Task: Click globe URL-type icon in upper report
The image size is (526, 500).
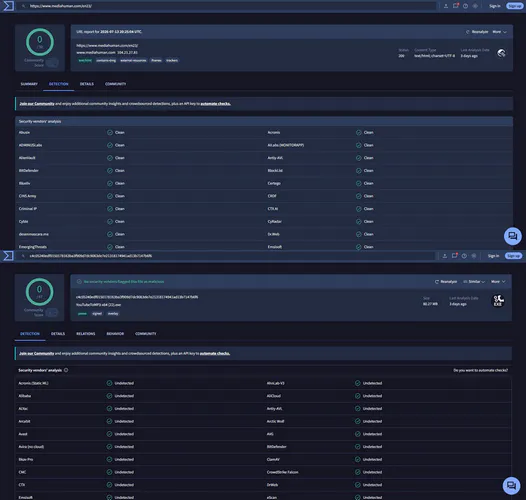Action: [501, 53]
